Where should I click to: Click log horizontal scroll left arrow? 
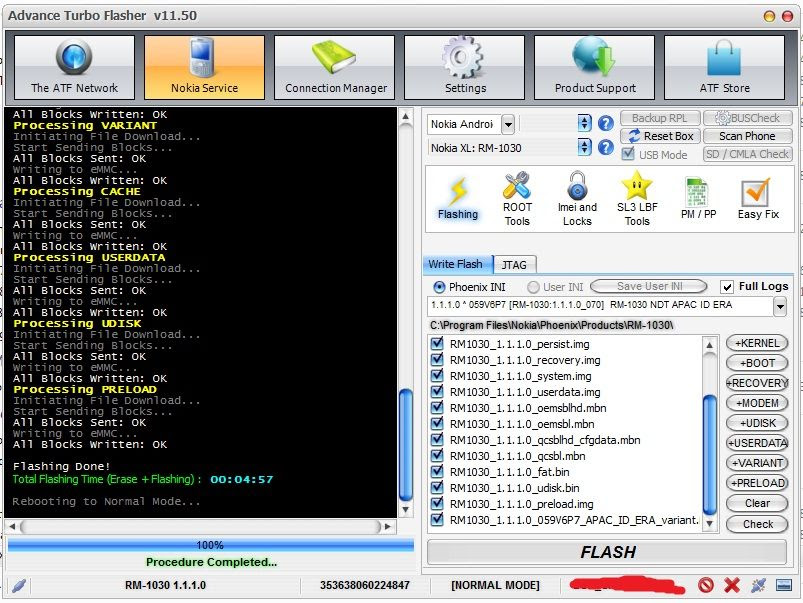pos(13,526)
